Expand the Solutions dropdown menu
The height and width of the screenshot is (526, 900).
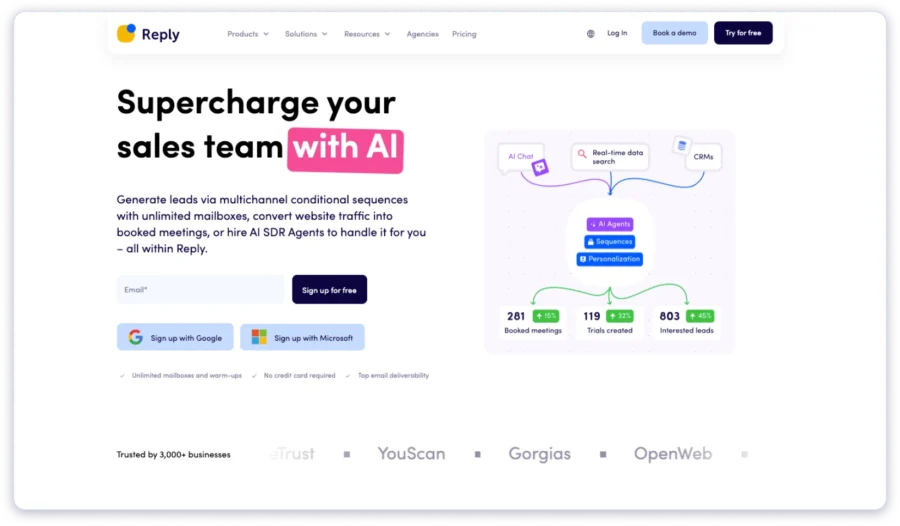306,34
